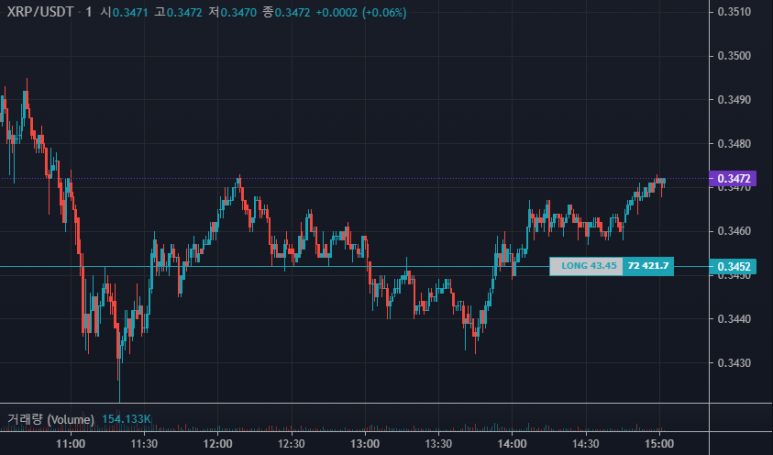Click the 154.133K volume value
Screen dimensions: 773x455
126,420
